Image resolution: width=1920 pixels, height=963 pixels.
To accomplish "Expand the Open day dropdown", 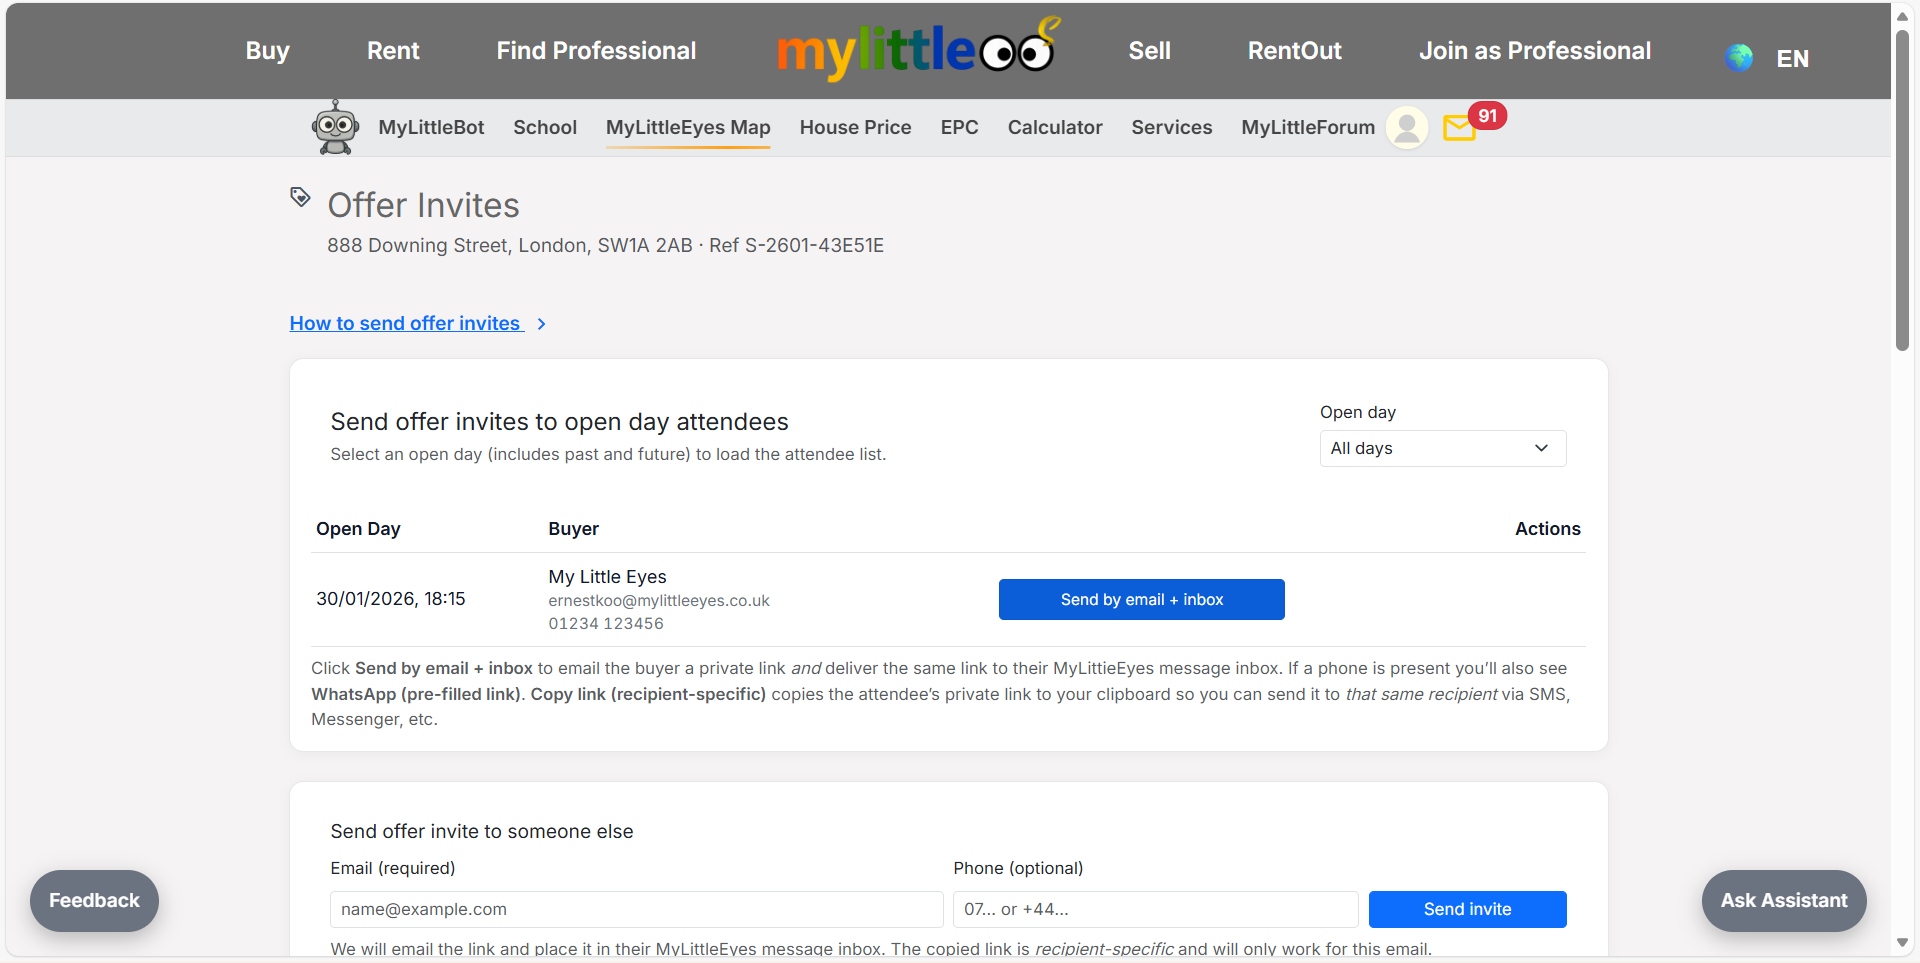I will point(1442,448).
